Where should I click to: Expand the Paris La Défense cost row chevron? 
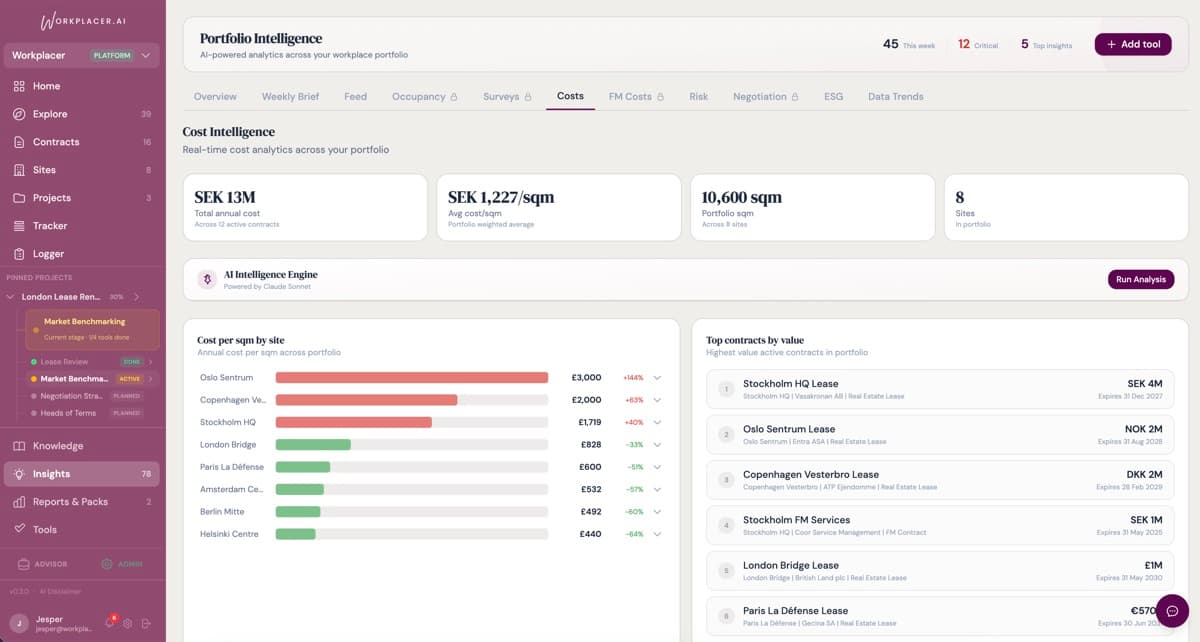657,467
